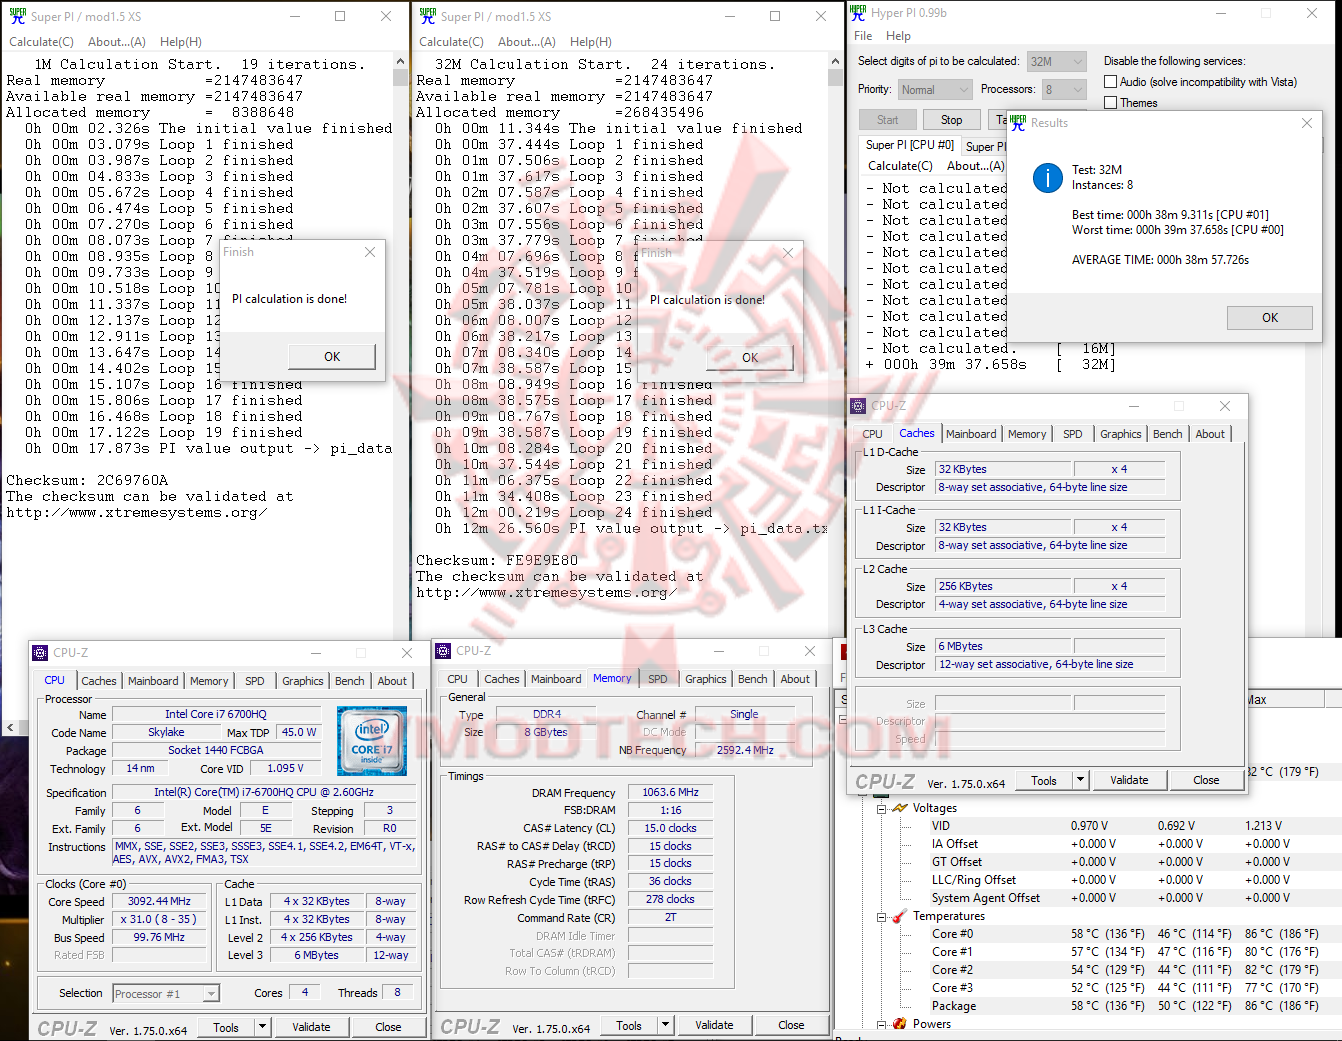This screenshot has width=1342, height=1041.
Task: Click the processor Name field showing Intel Core i7 6700HQ
Action: pyautogui.click(x=216, y=714)
